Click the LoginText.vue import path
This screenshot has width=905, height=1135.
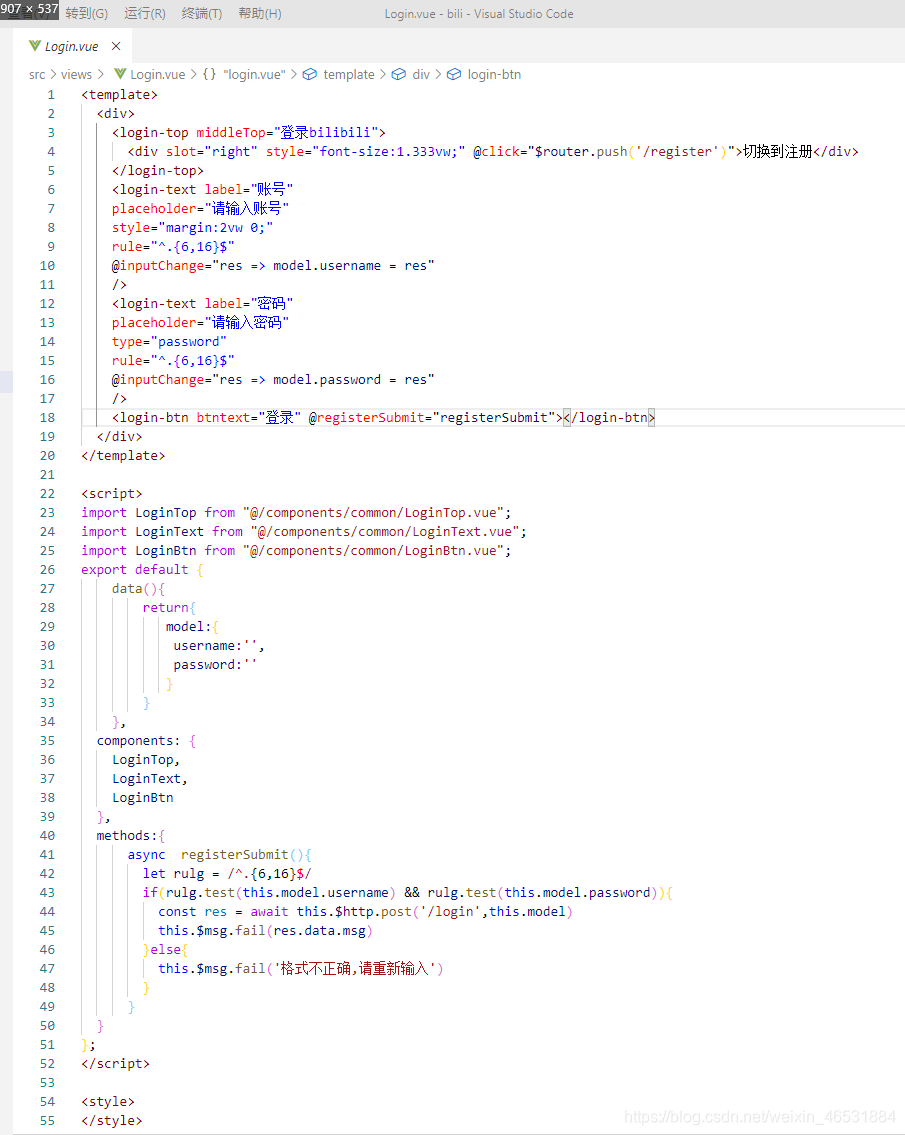click(384, 531)
